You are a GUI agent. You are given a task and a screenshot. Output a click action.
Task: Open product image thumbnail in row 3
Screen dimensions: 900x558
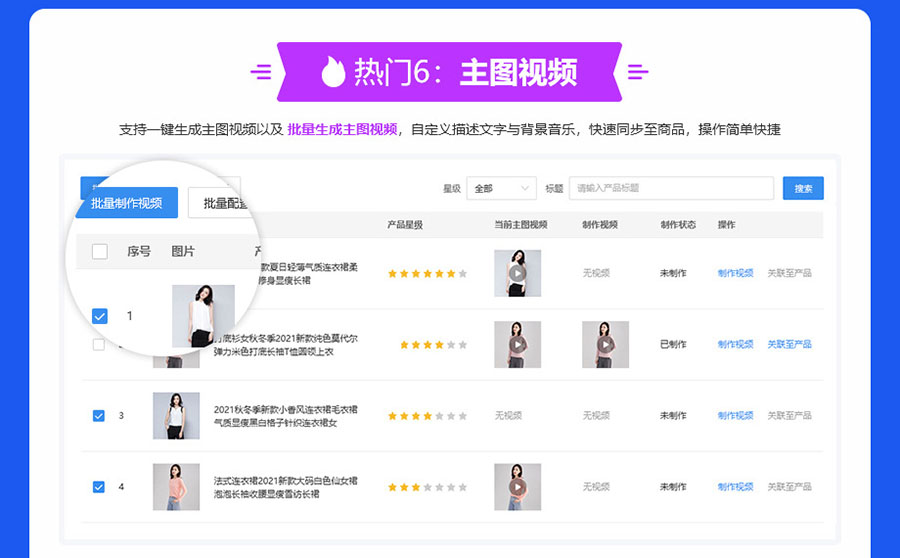(x=176, y=415)
